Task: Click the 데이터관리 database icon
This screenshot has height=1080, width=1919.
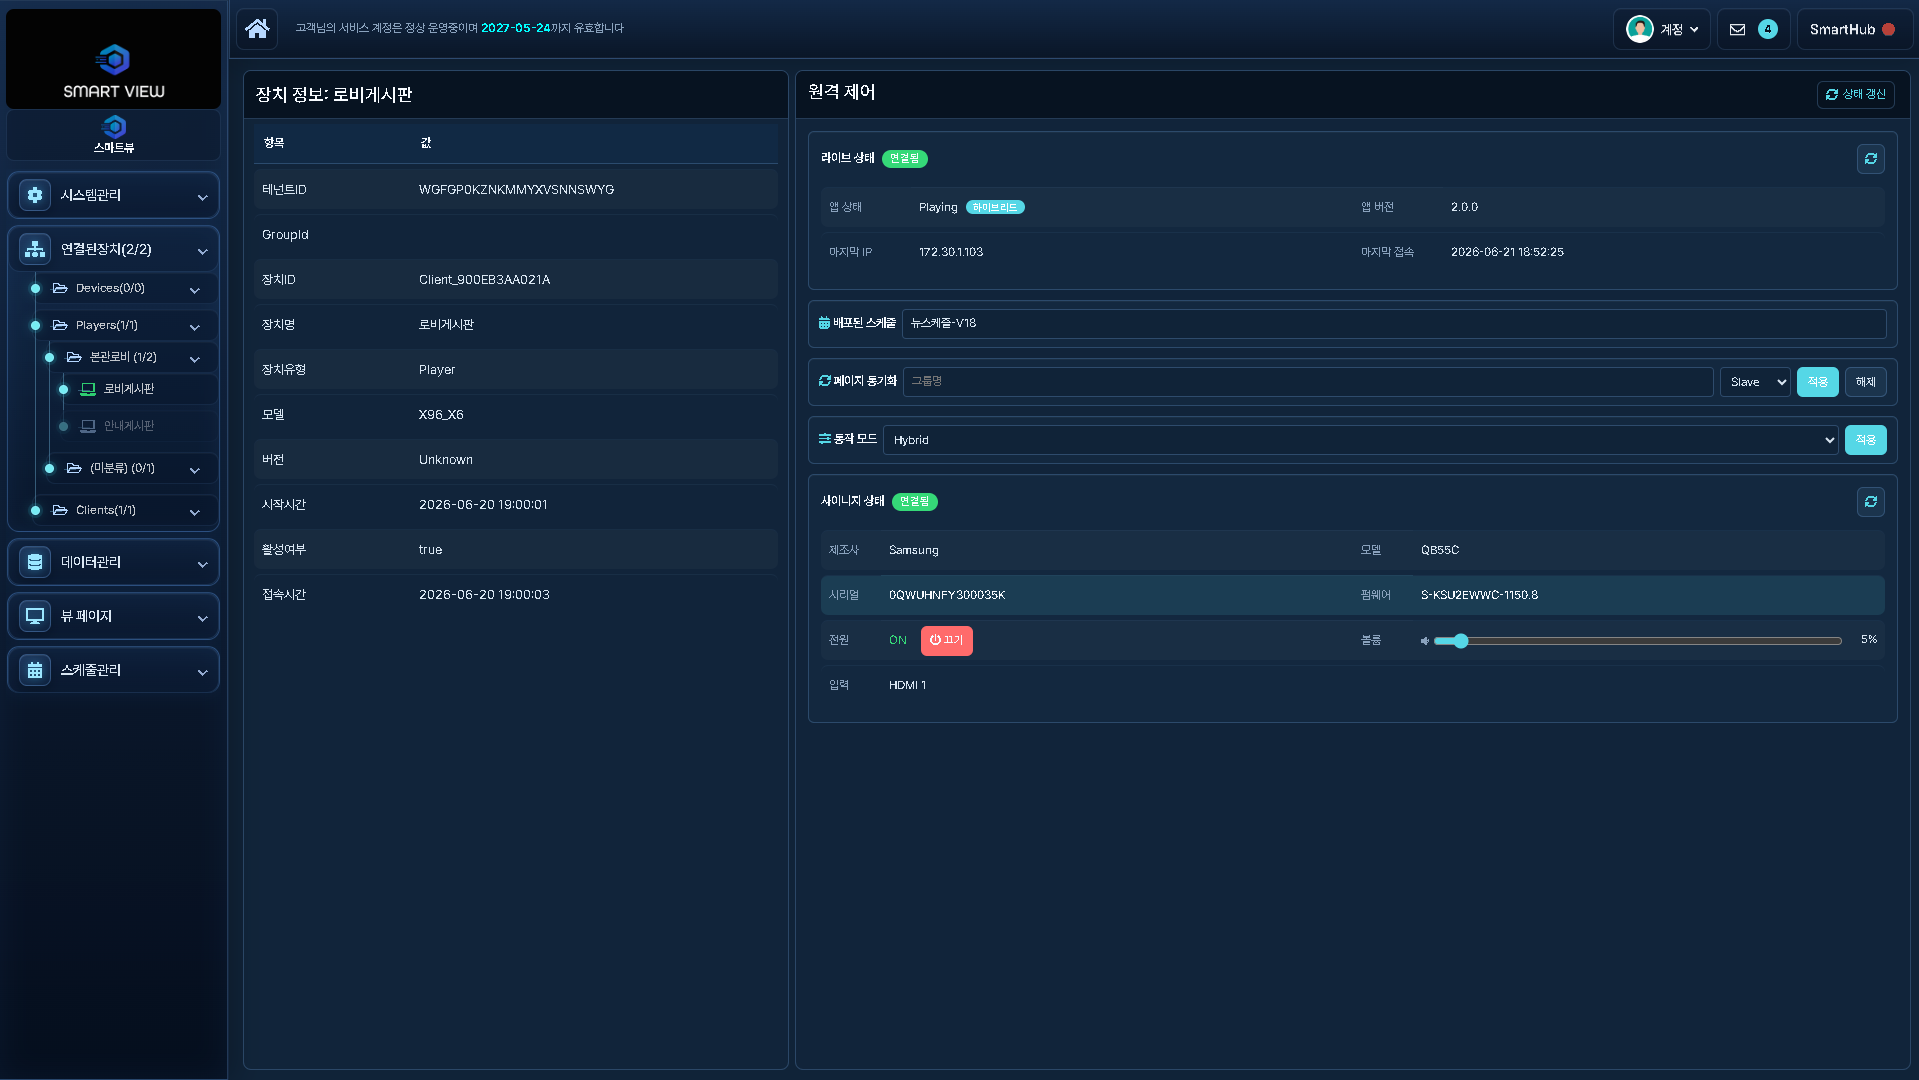Action: [x=35, y=562]
